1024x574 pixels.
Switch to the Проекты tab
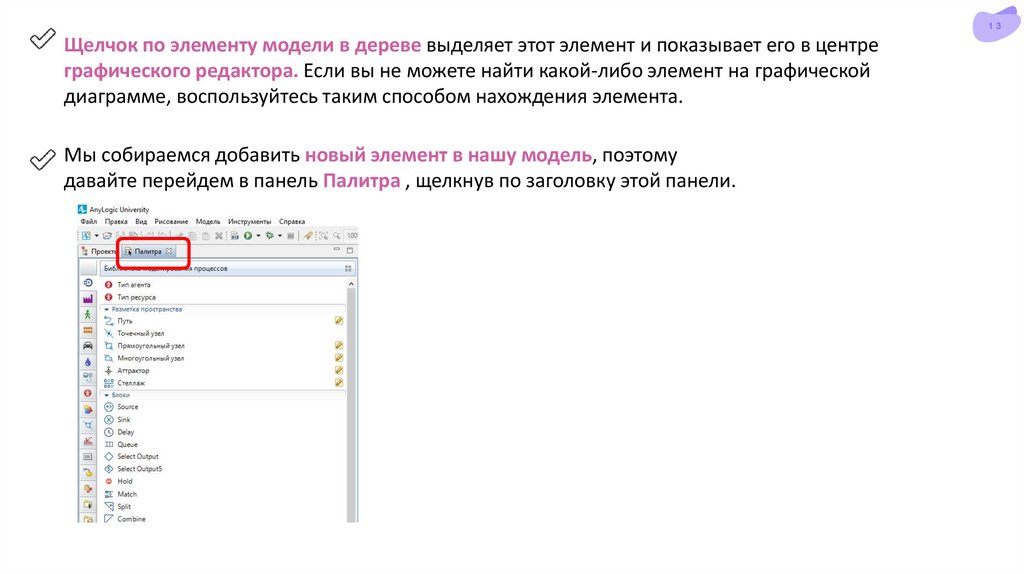tap(99, 251)
